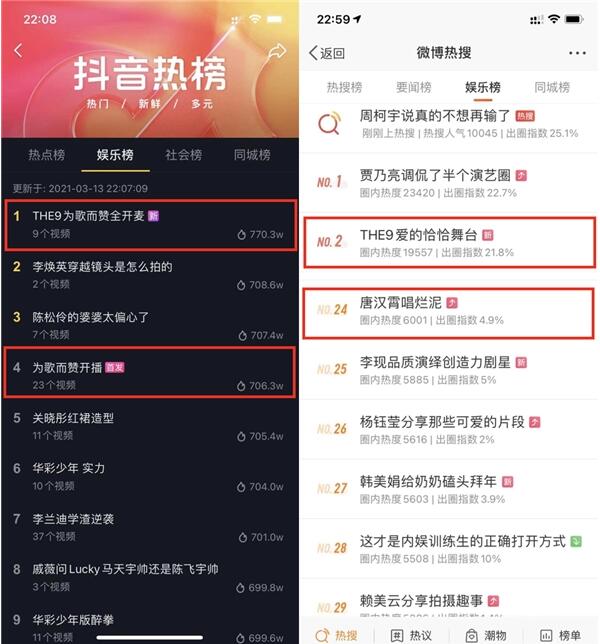This screenshot has width=600, height=644.
Task: Select the 要闻榜 tab in Weibo
Action: pos(414,87)
